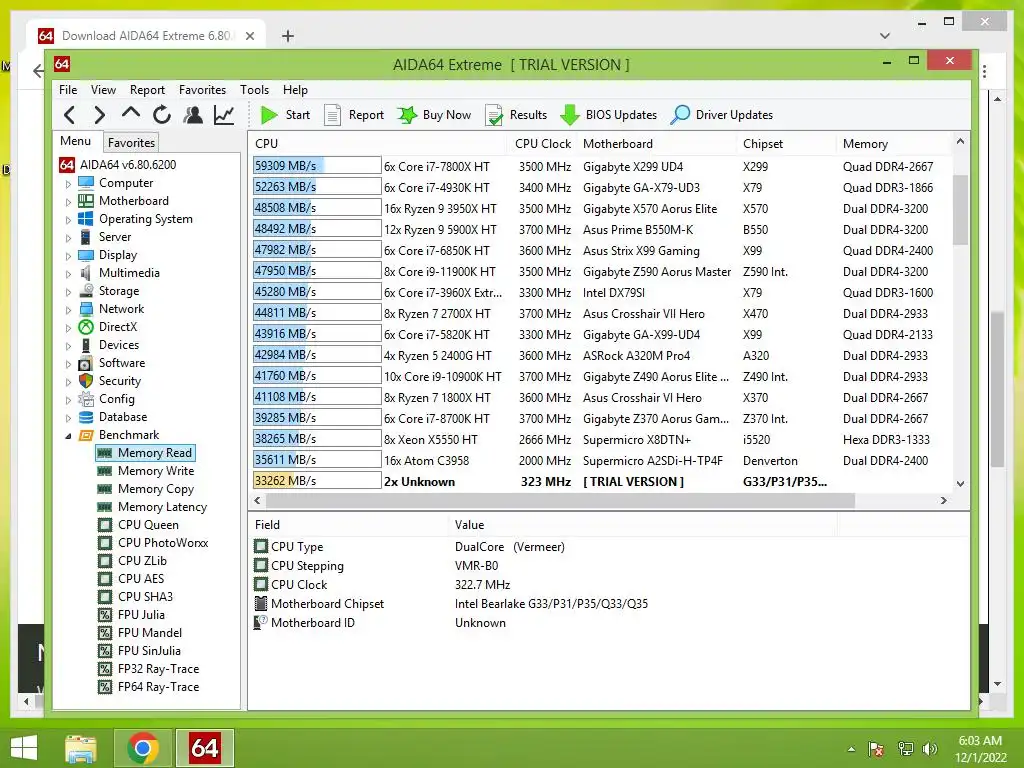Select the CPU SHA3 benchmark
Viewport: 1024px width, 768px height.
click(135, 596)
